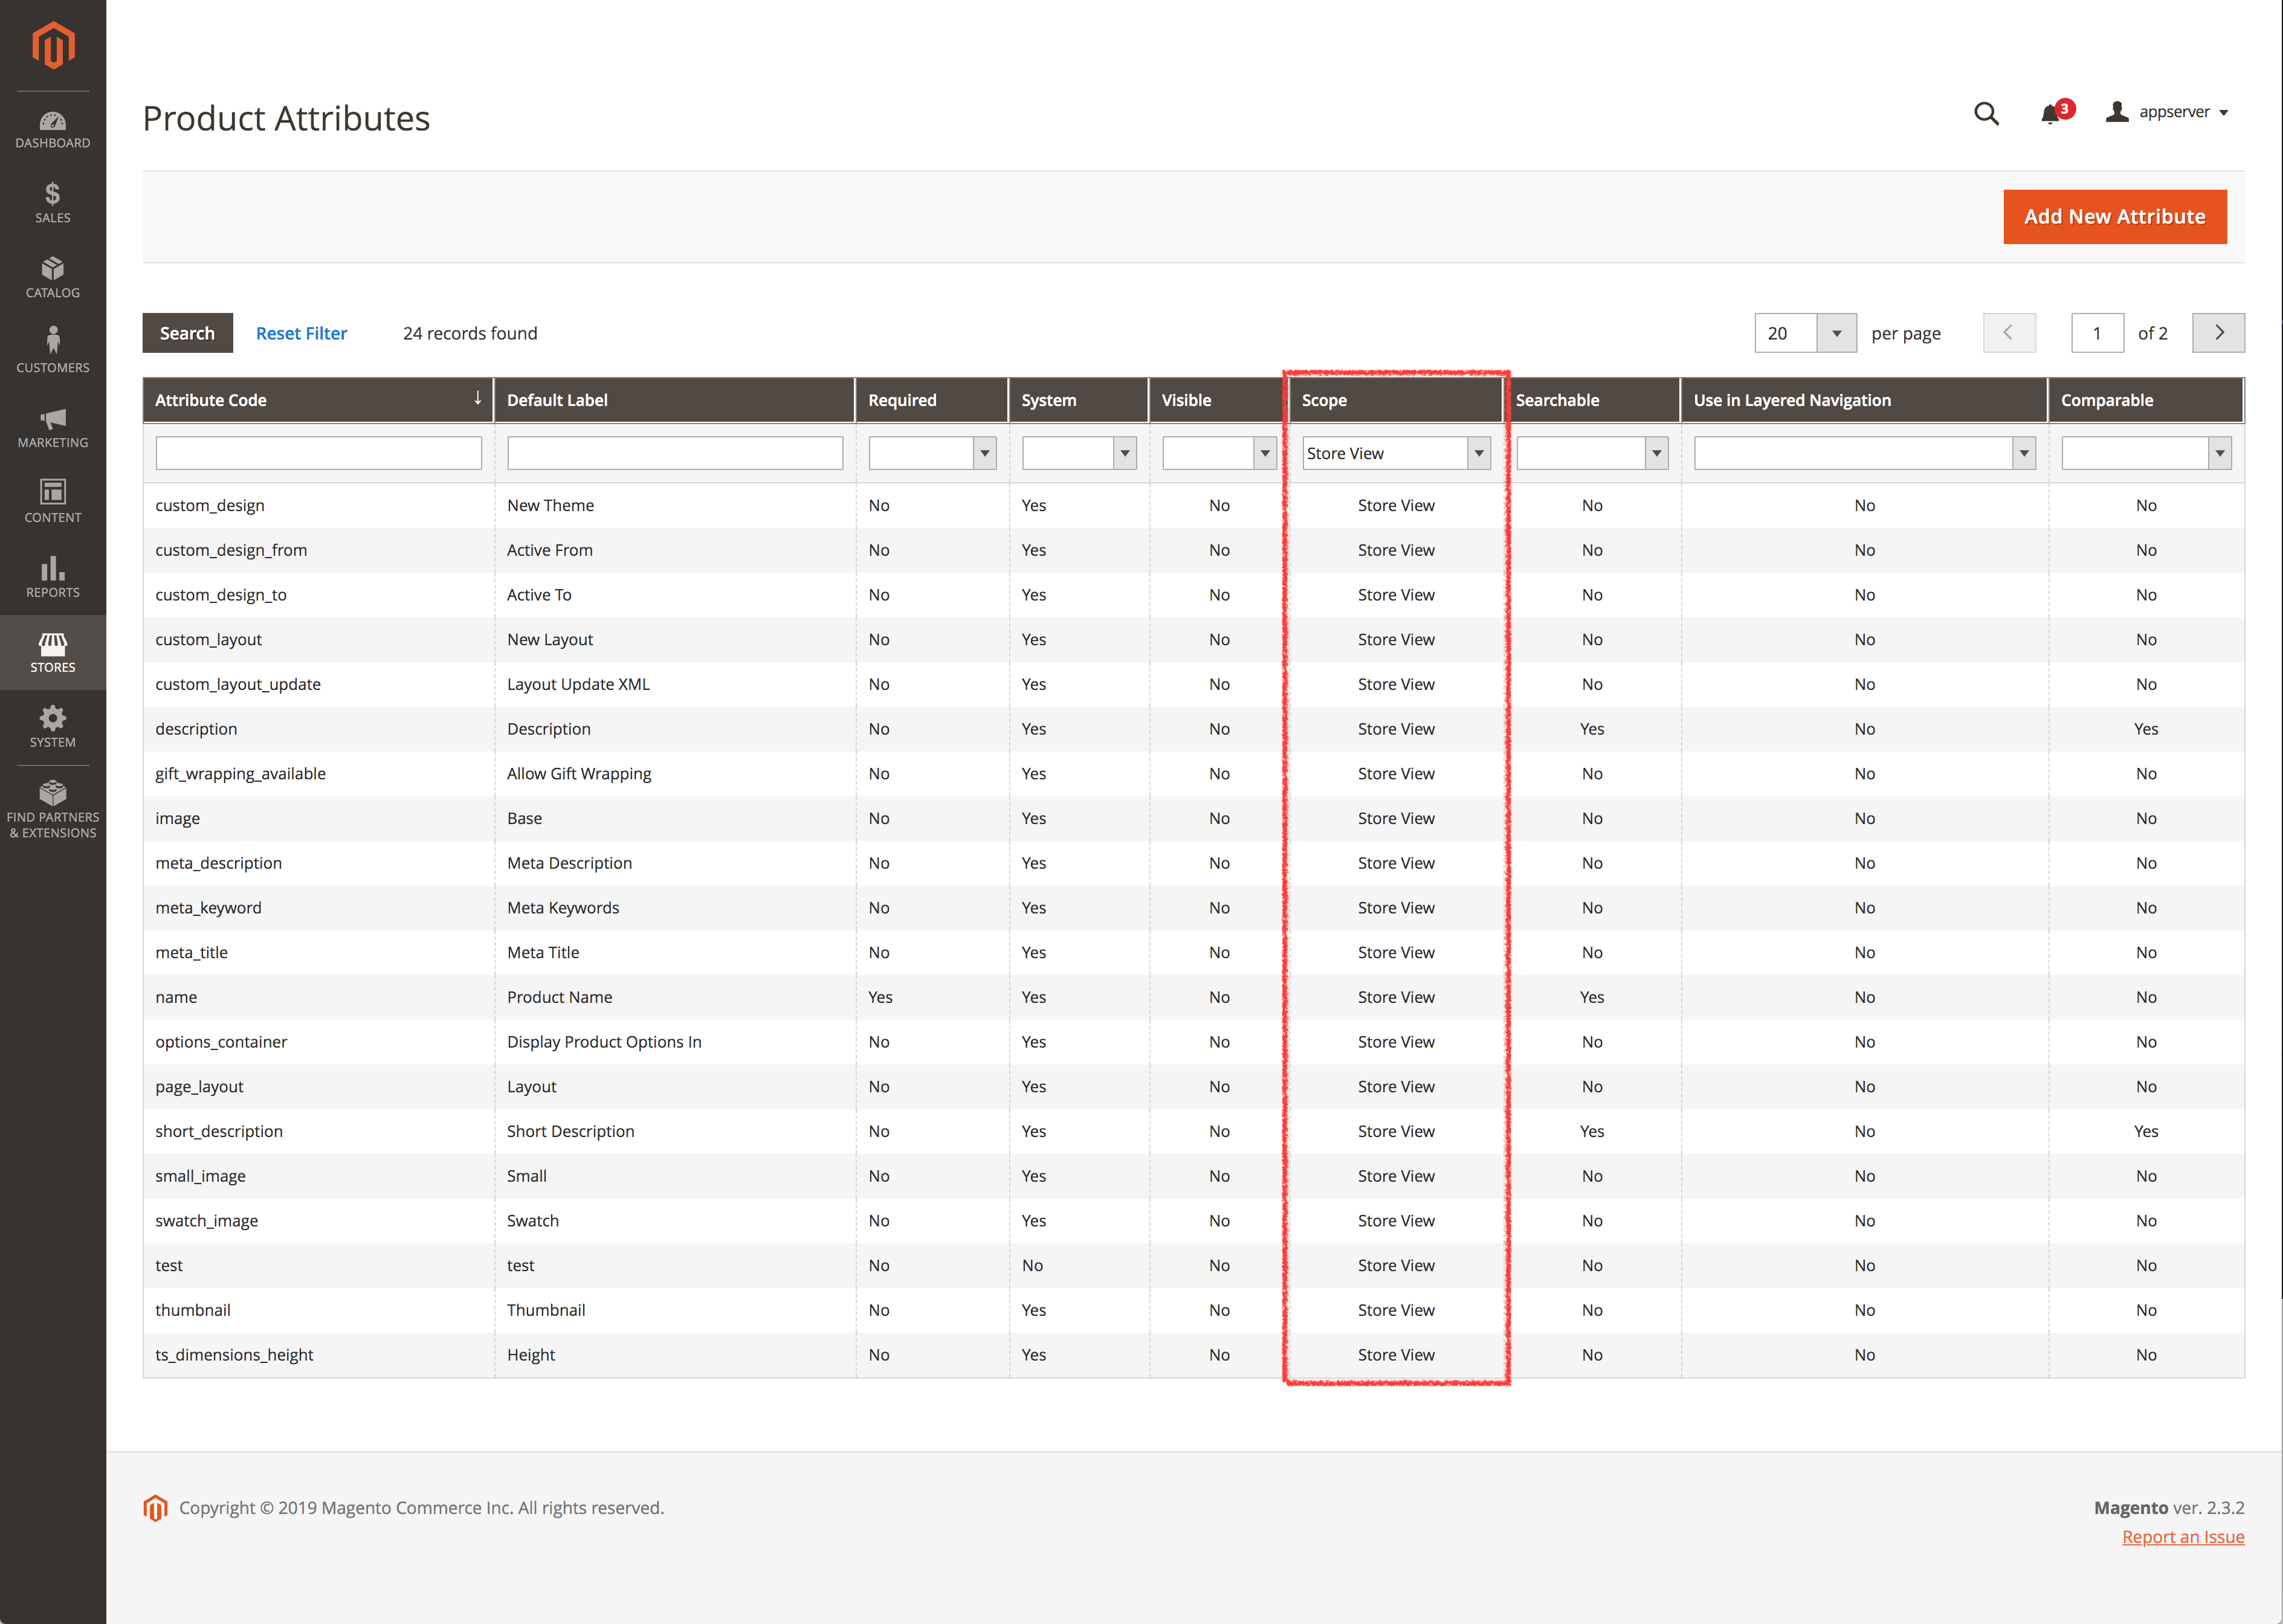Click the Add New Attribute button

2114,216
